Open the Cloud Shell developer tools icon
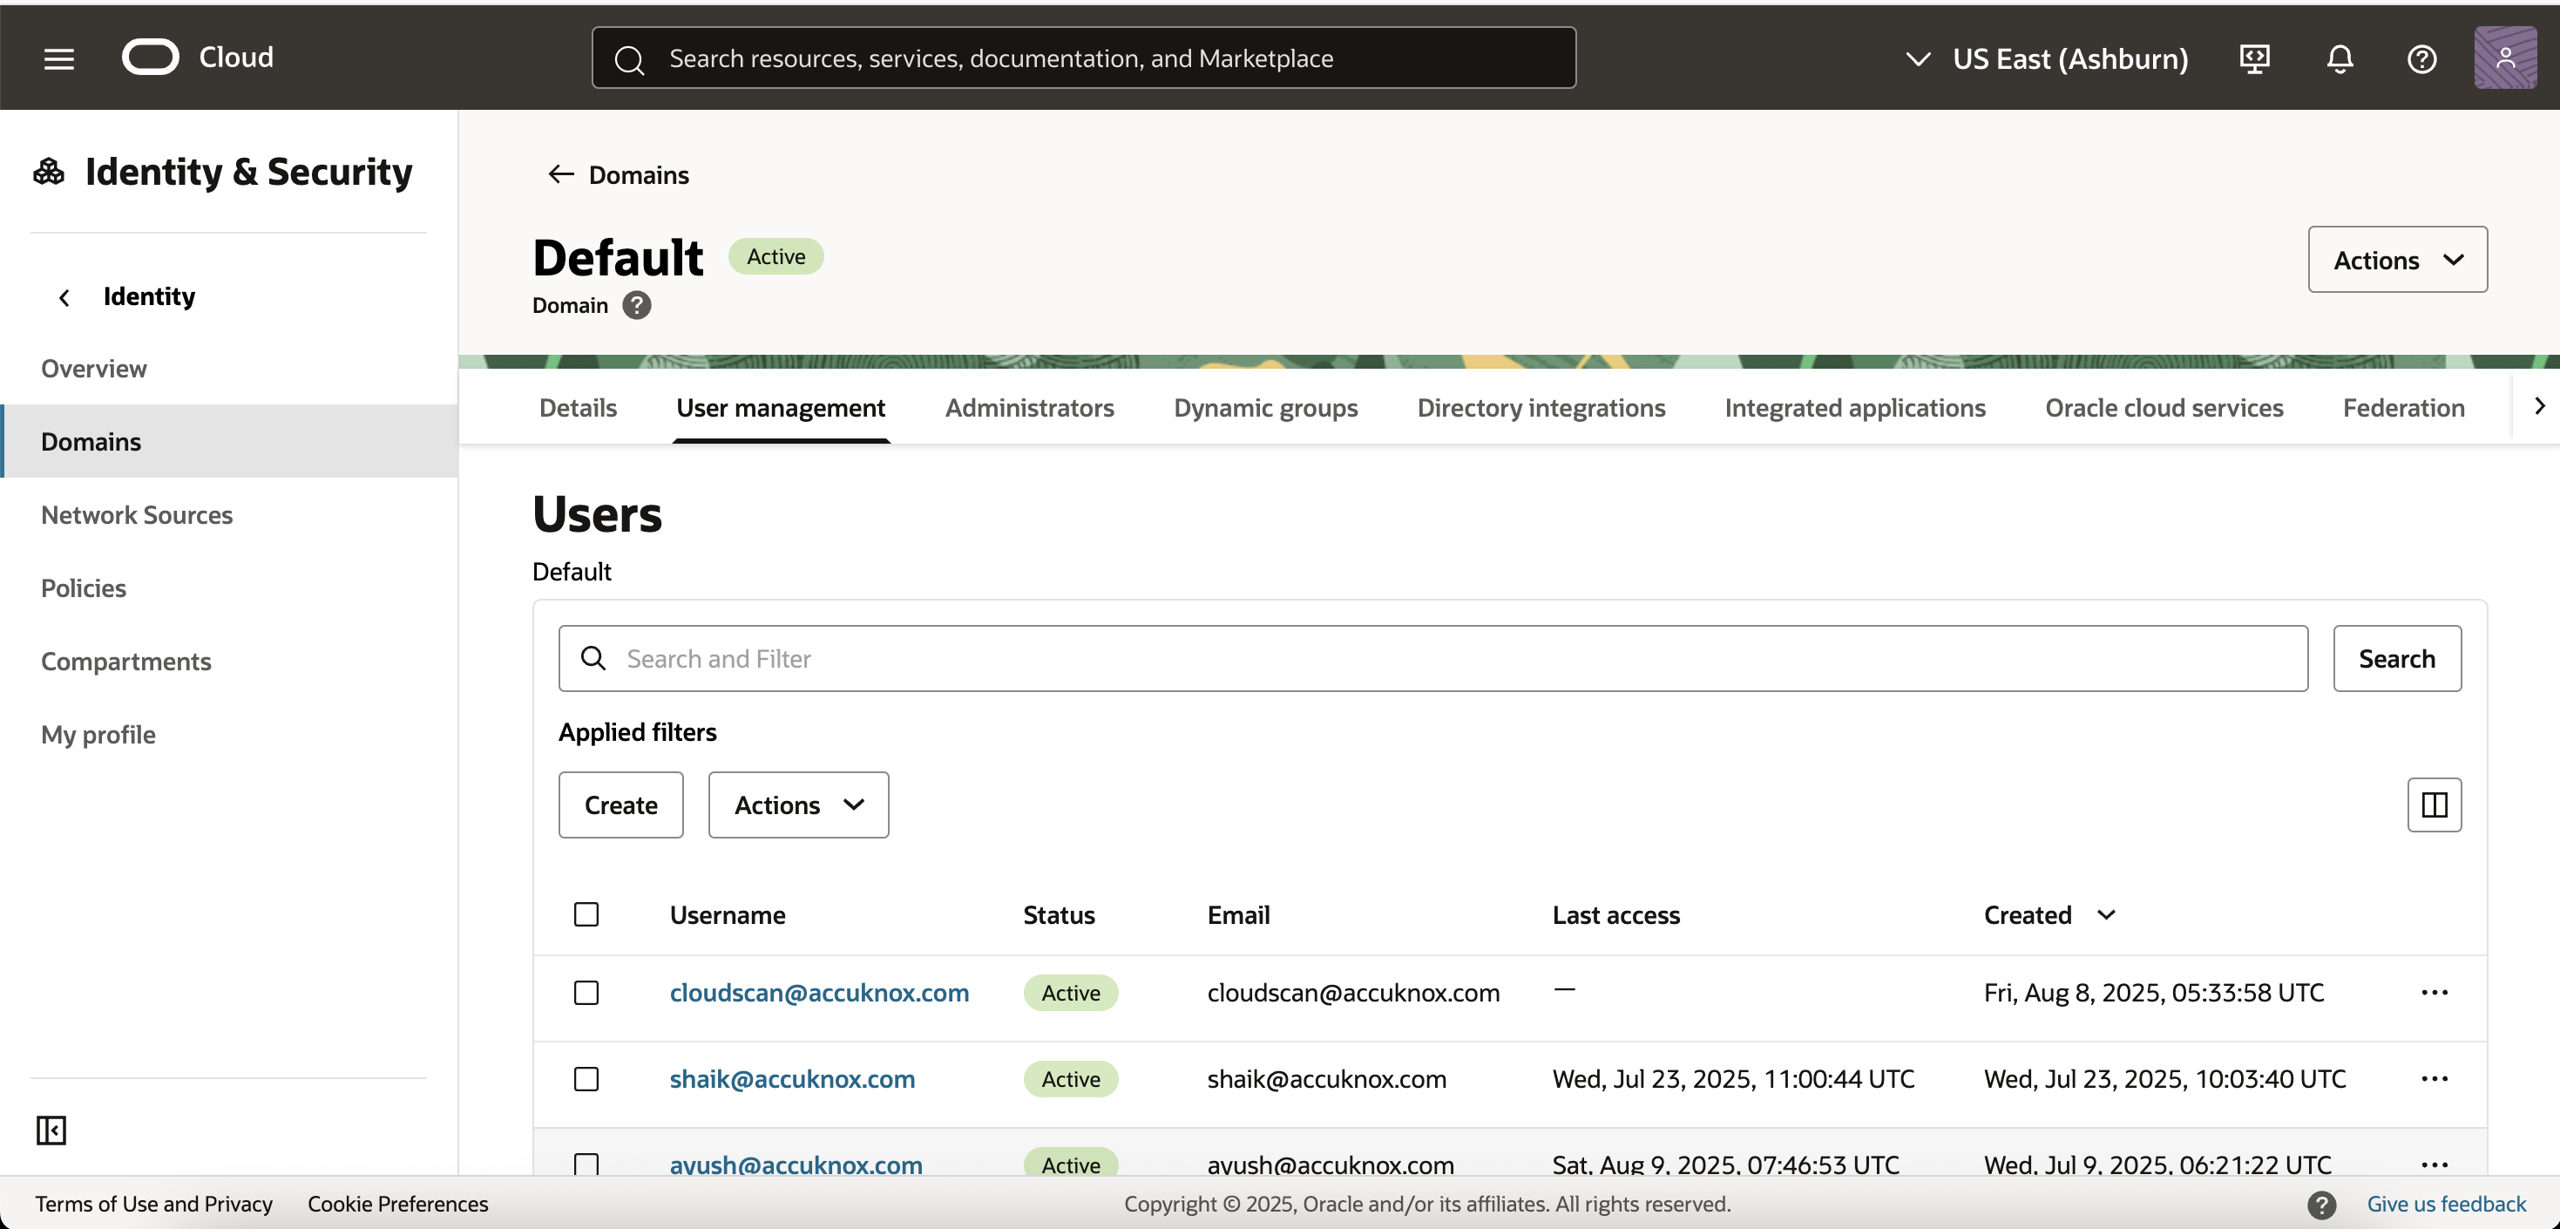The height and width of the screenshot is (1229, 2560). tap(2254, 58)
